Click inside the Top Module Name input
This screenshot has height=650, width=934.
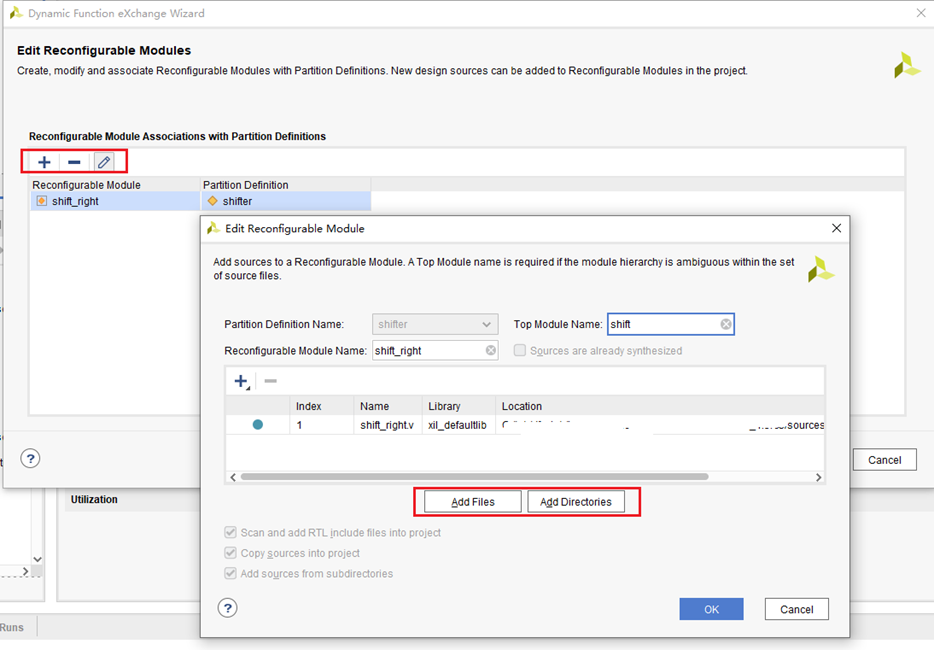pyautogui.click(x=662, y=324)
